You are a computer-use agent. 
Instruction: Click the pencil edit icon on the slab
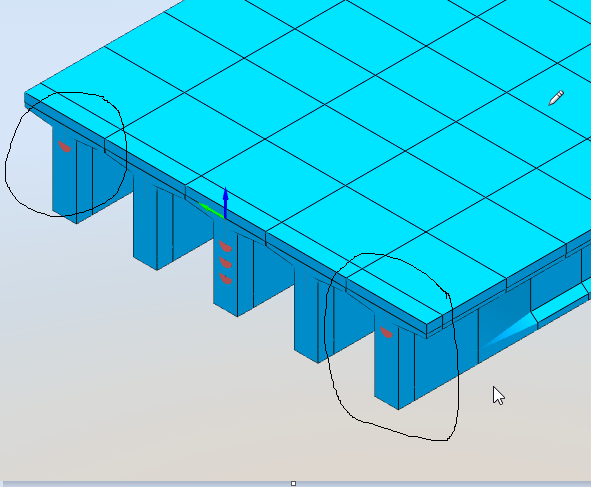556,98
